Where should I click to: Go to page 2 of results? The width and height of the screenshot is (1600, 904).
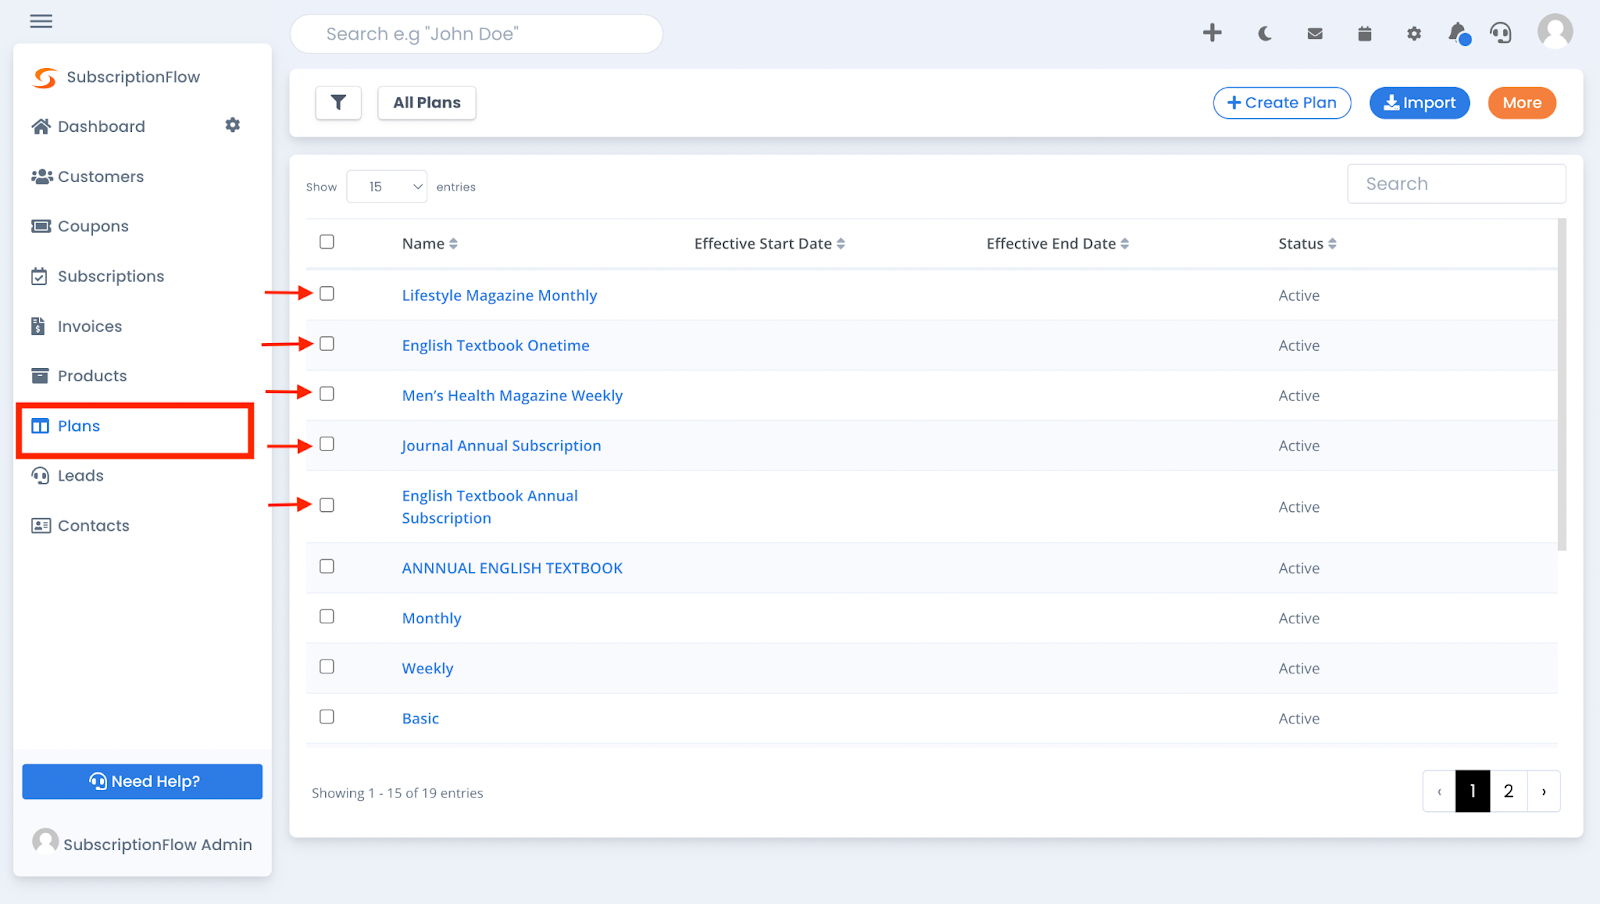(1508, 791)
